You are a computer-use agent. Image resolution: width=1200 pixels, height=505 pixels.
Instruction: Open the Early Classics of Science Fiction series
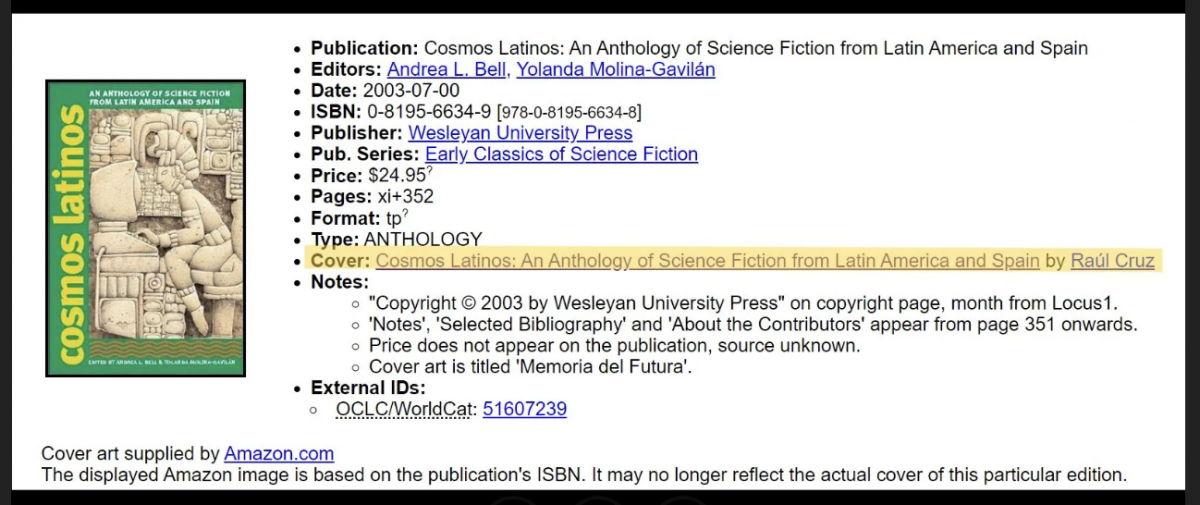click(x=561, y=154)
